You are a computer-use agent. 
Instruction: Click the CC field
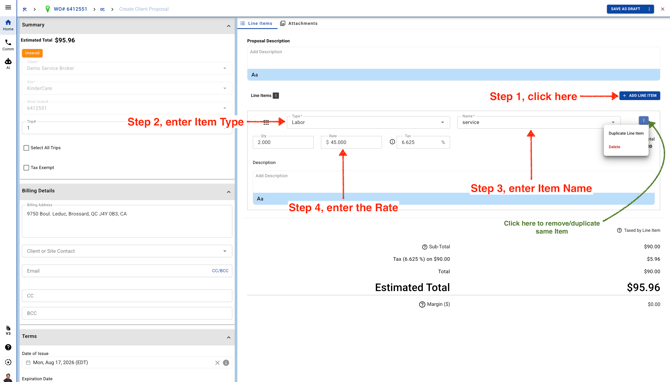click(x=127, y=295)
